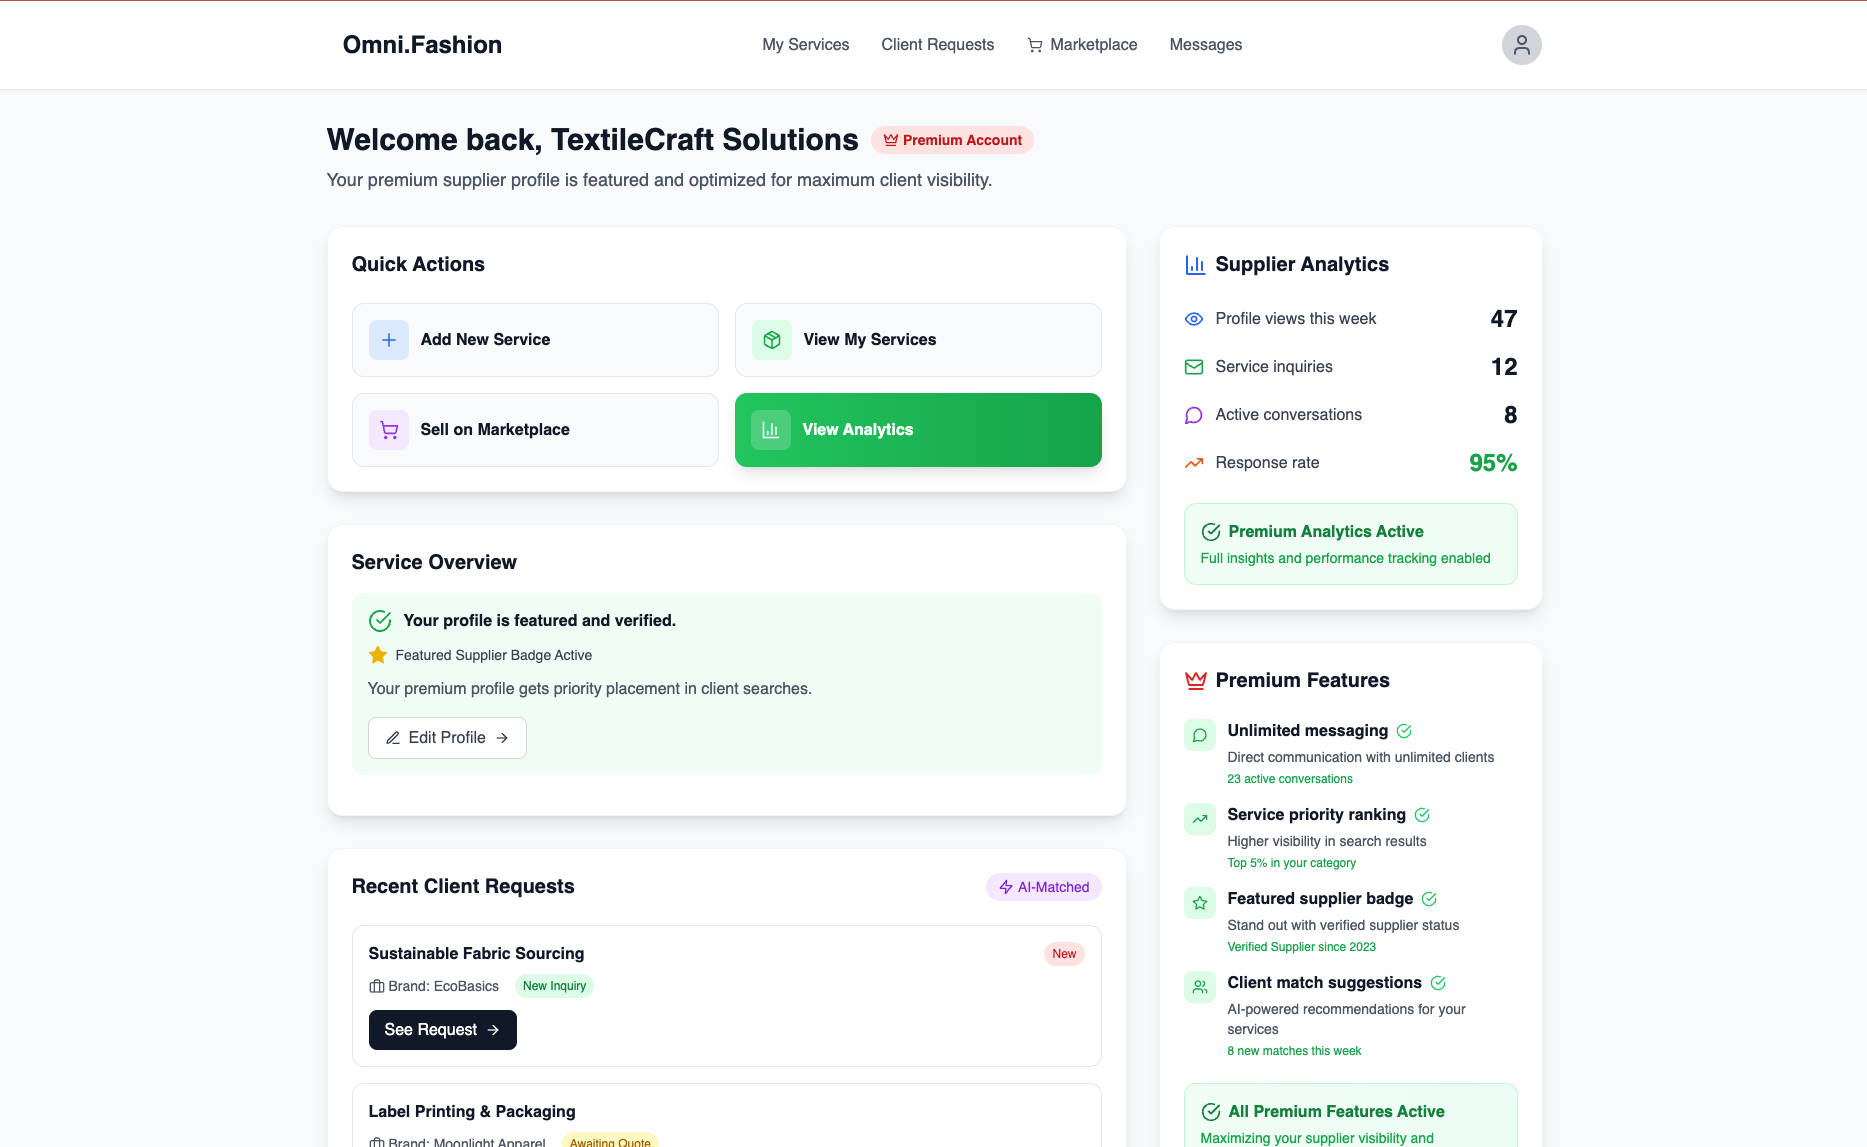Click the 8 active conversations value
Viewport: 1867px width, 1147px height.
coord(1510,415)
